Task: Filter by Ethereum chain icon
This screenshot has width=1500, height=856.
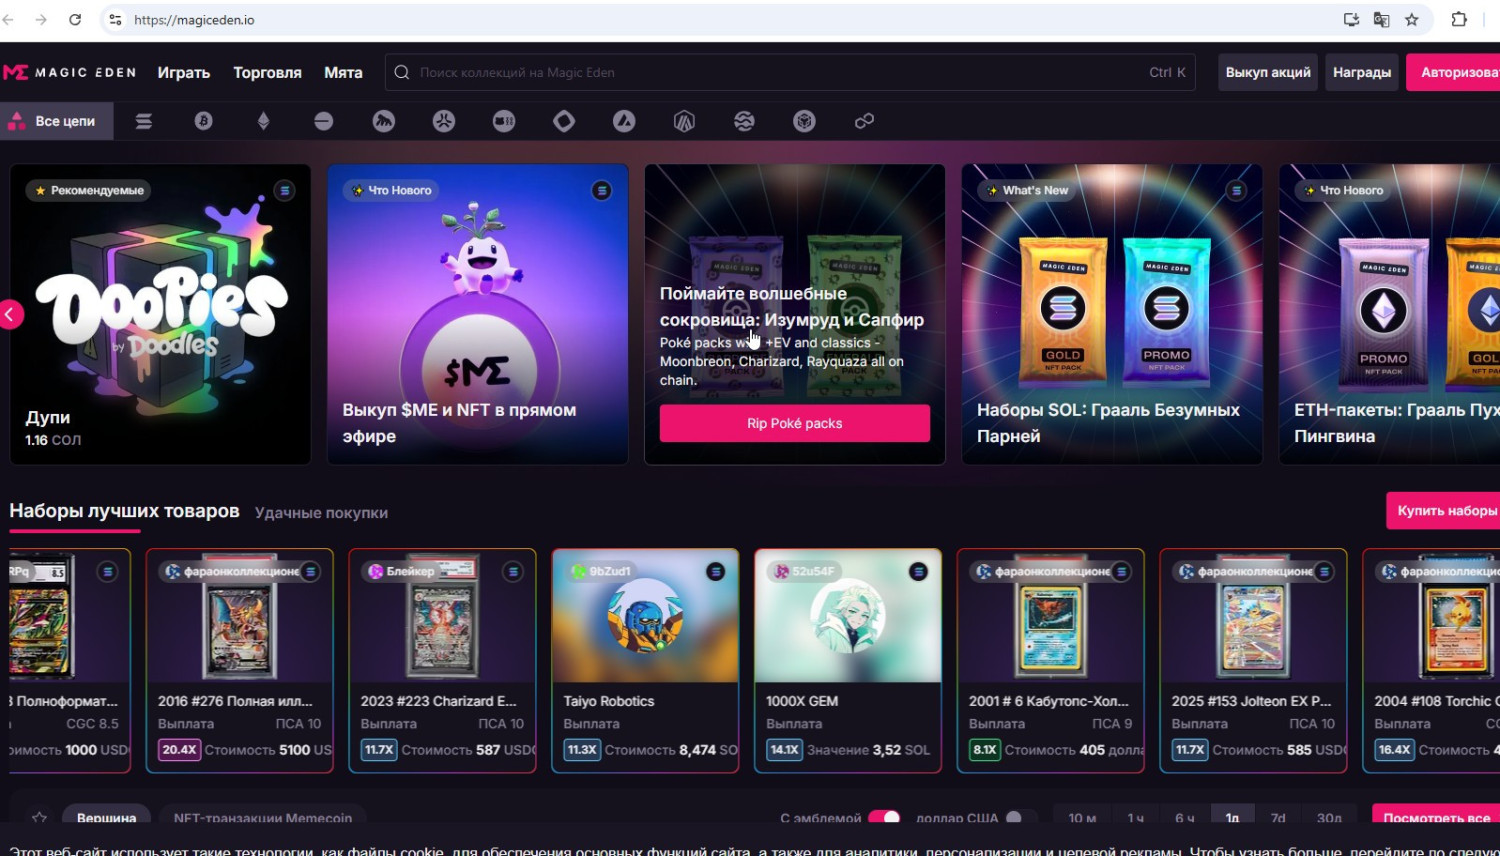Action: tap(264, 121)
